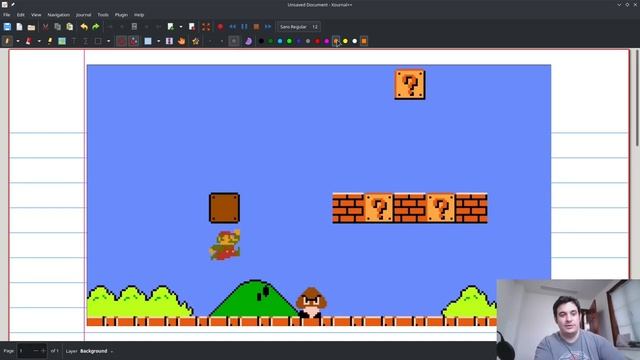Delete the current page icon

[x=192, y=27]
